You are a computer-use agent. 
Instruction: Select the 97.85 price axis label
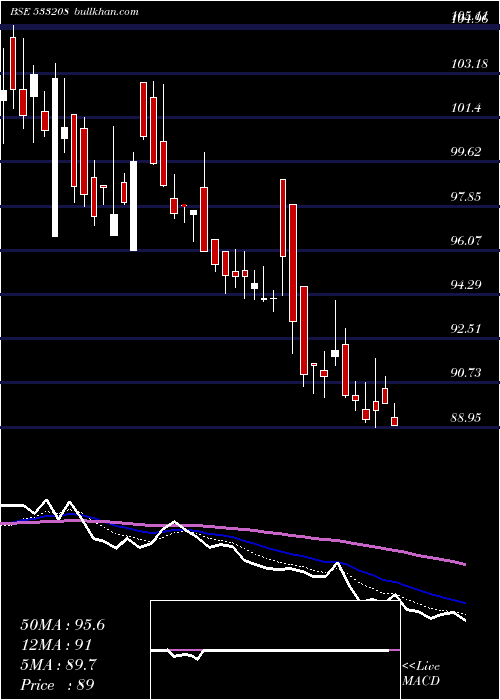pyautogui.click(x=466, y=196)
